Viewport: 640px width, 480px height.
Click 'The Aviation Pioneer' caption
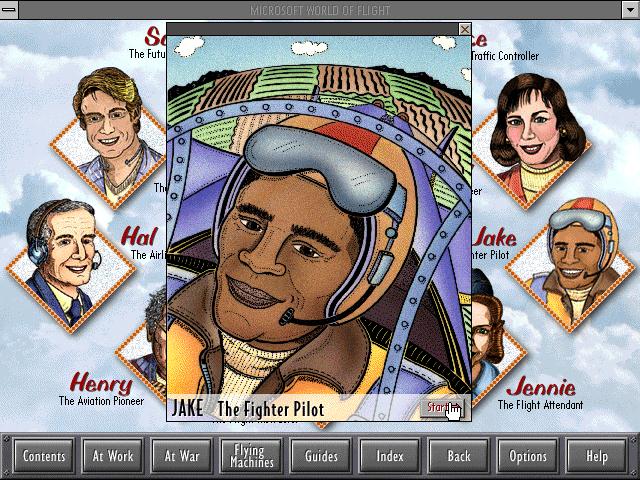(101, 401)
